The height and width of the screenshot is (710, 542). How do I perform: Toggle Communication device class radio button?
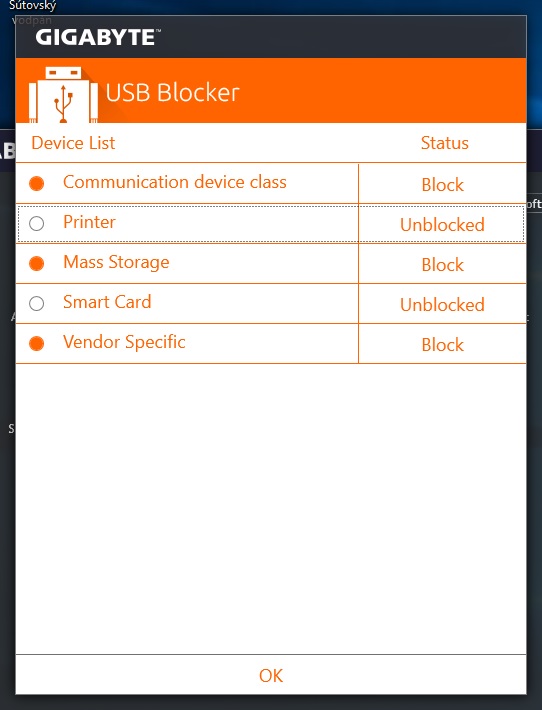tap(37, 183)
